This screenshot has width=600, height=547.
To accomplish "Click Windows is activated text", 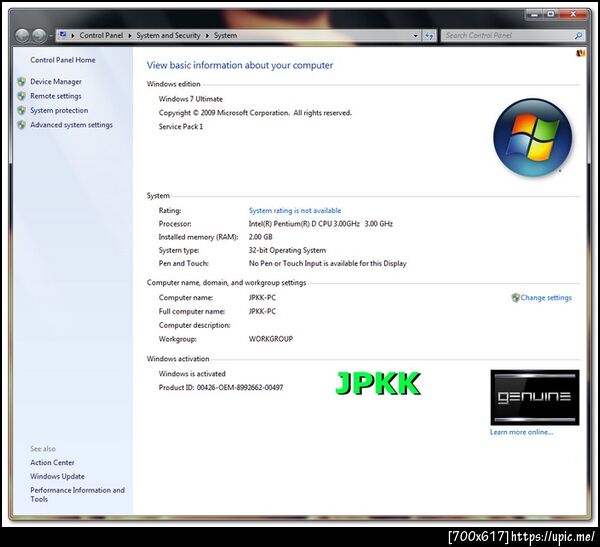I will pos(192,374).
